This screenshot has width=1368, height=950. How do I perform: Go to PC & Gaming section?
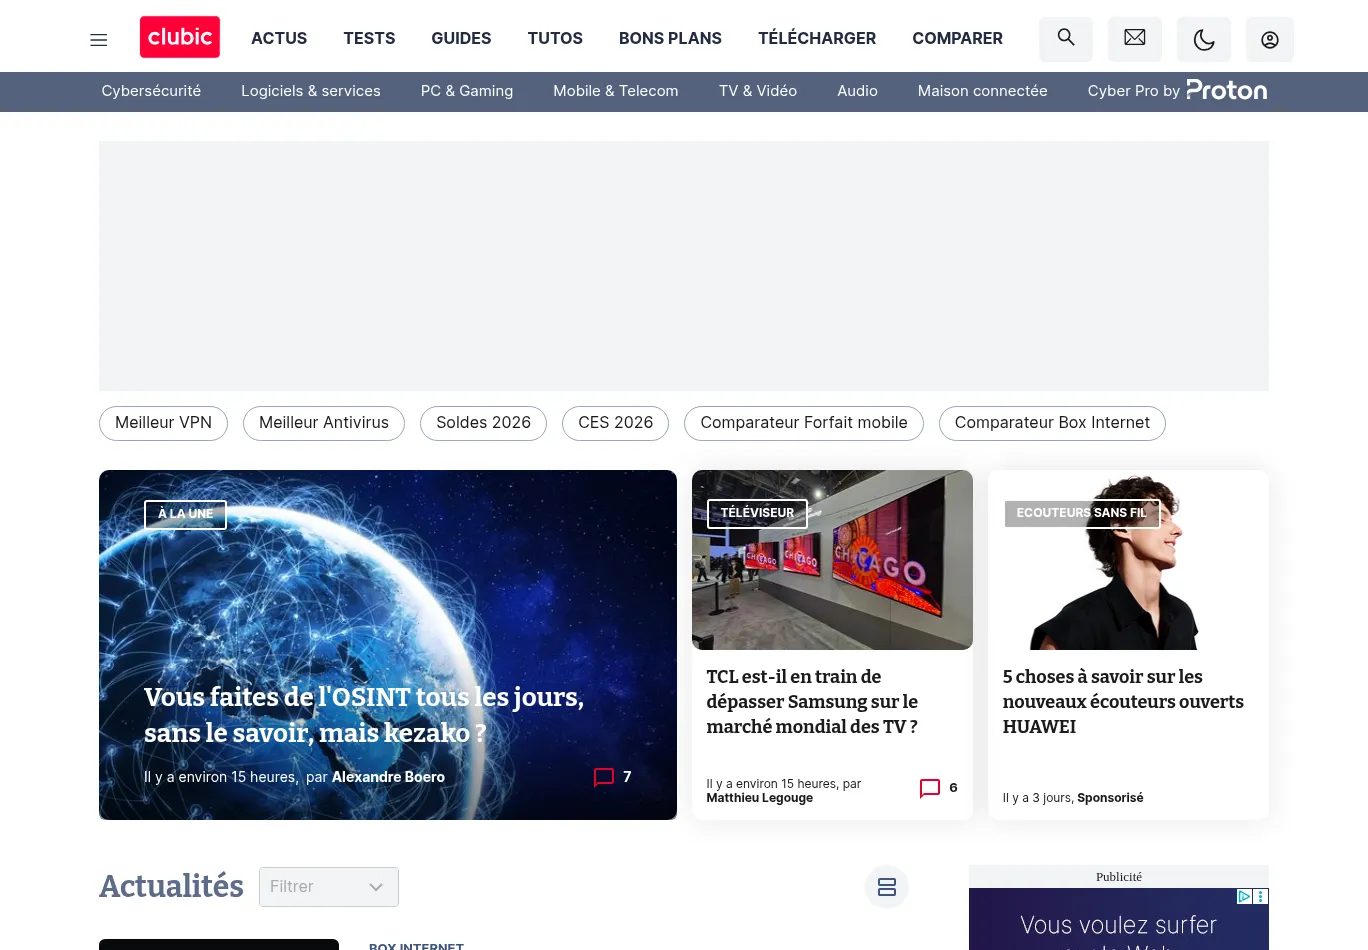coord(467,91)
